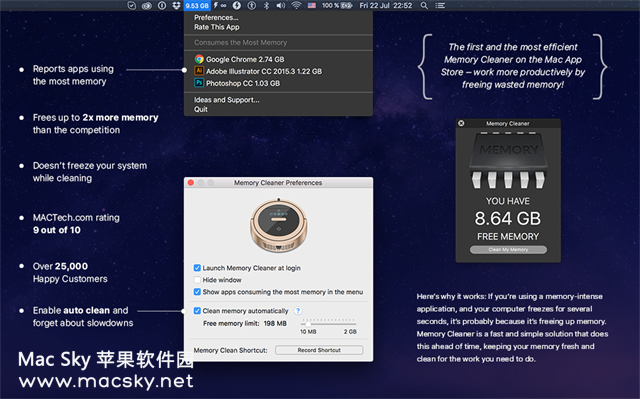The image size is (640, 399).
Task: Open the Dropbox menu bar icon
Action: click(x=176, y=5)
